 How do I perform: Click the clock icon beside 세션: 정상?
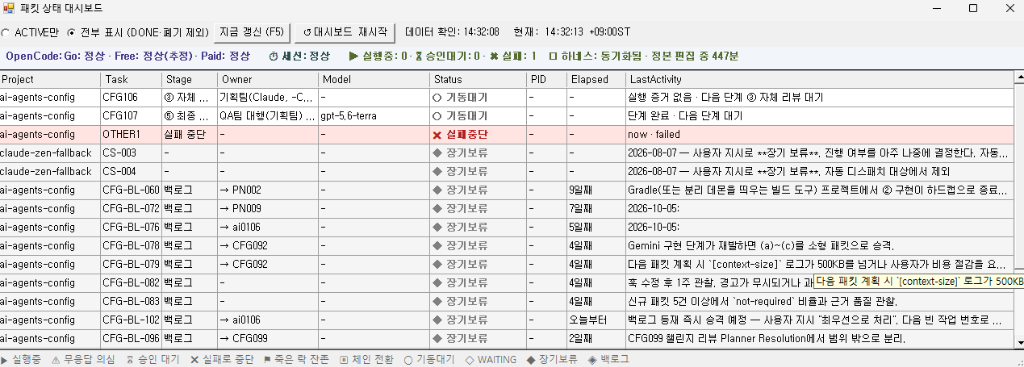tap(274, 57)
